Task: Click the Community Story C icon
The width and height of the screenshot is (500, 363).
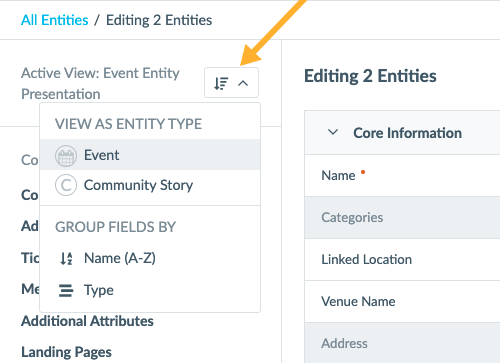Action: 66,185
